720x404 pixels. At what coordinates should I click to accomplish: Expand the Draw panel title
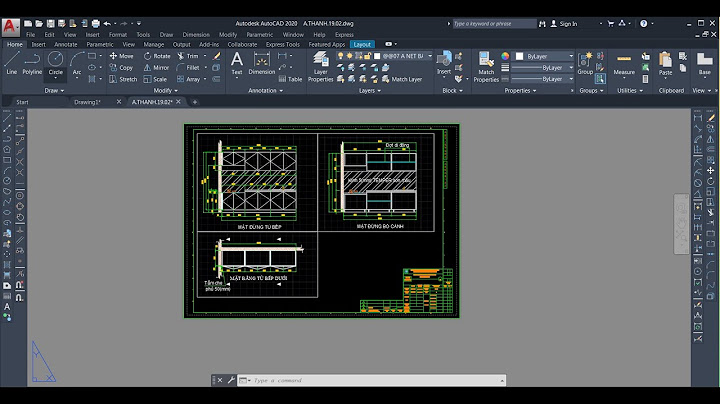[54, 90]
